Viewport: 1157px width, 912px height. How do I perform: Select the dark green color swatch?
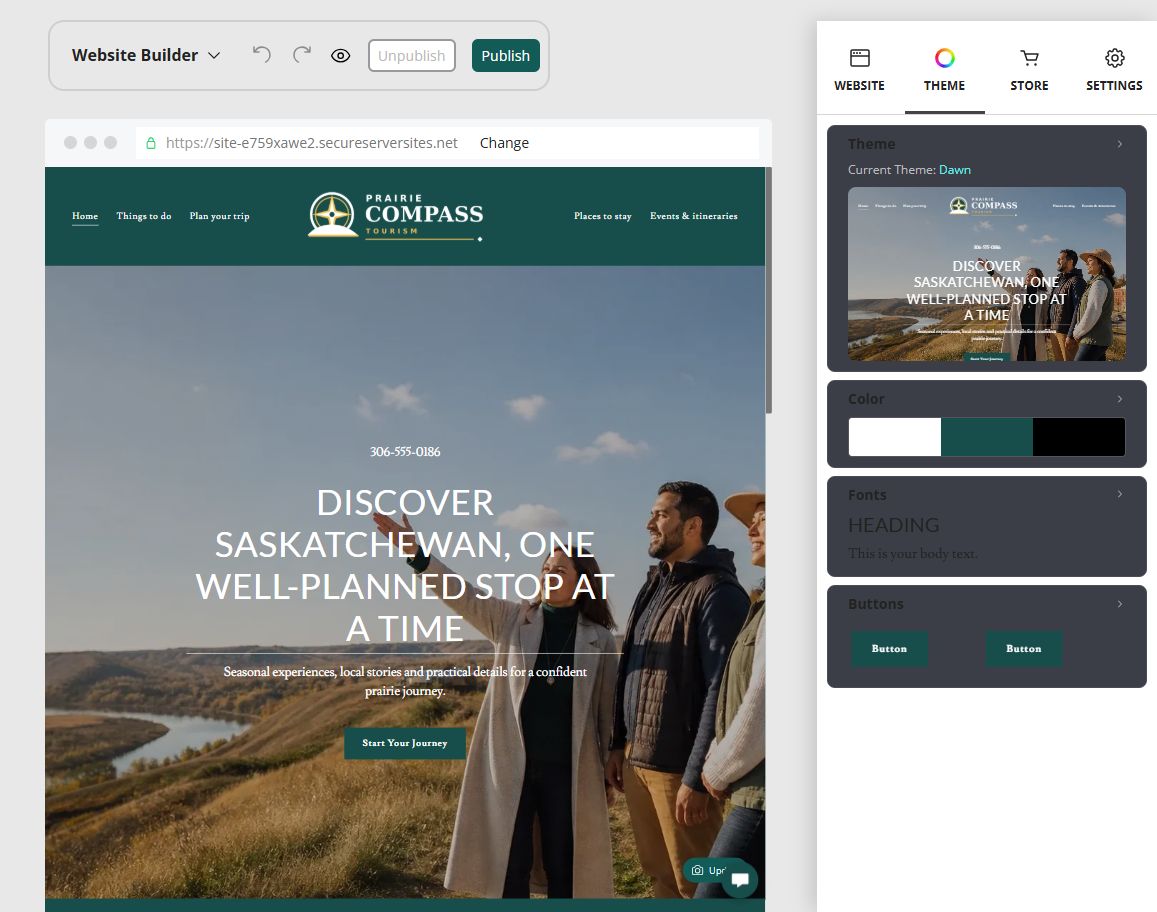tap(987, 437)
